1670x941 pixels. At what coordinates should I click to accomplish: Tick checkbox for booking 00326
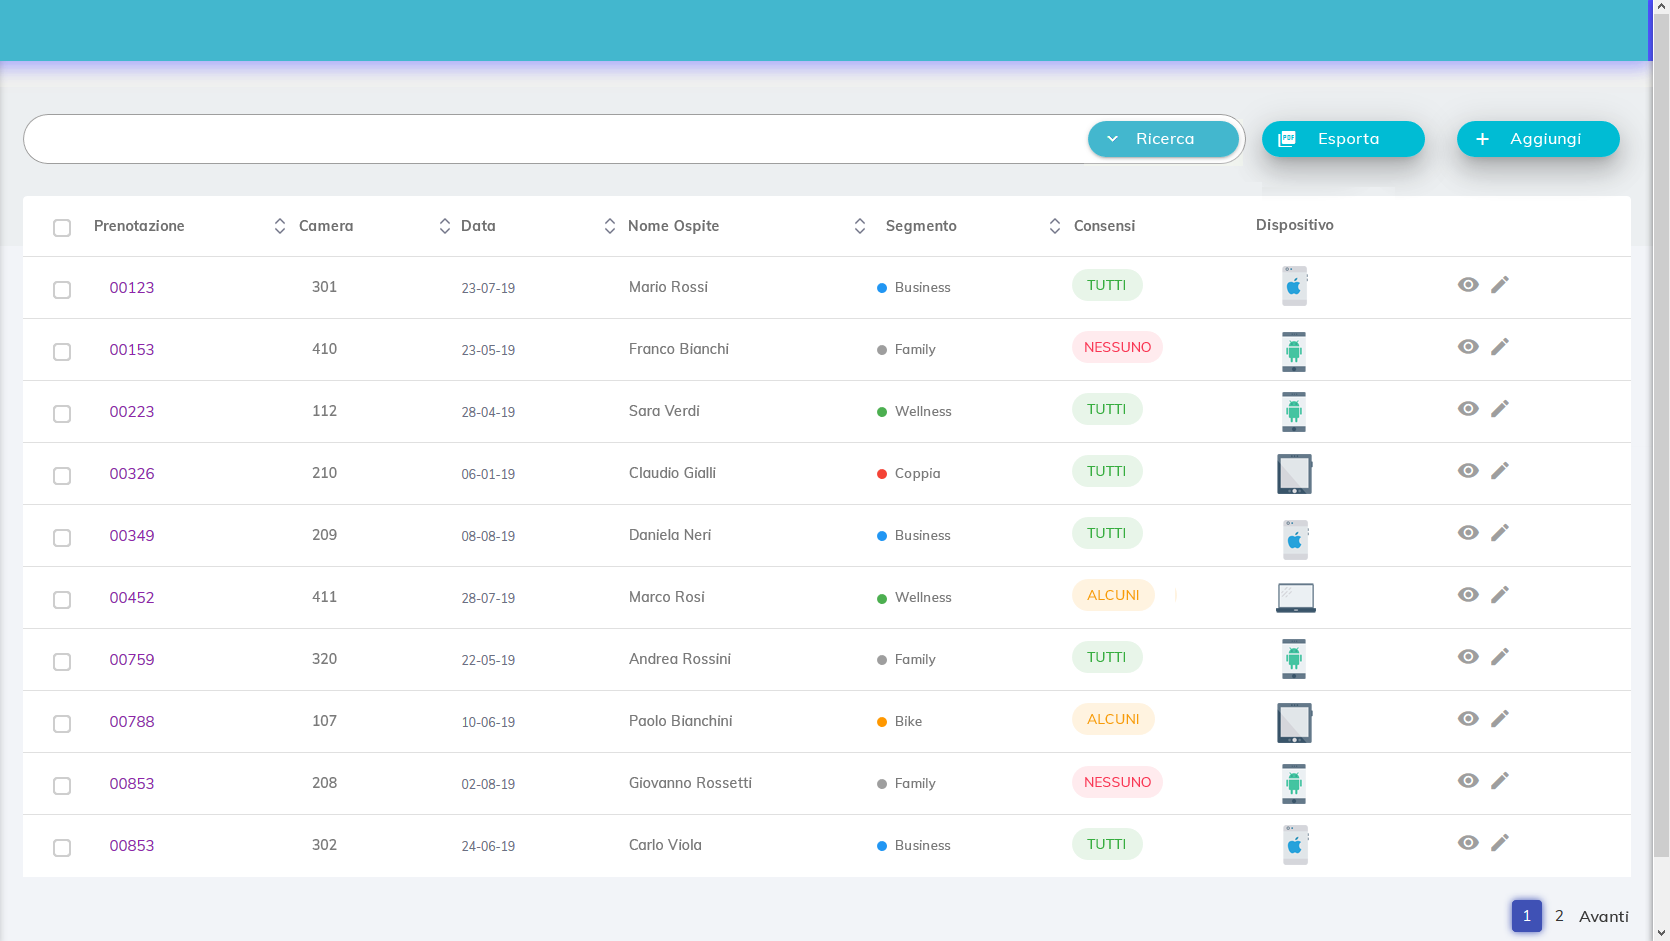[62, 476]
